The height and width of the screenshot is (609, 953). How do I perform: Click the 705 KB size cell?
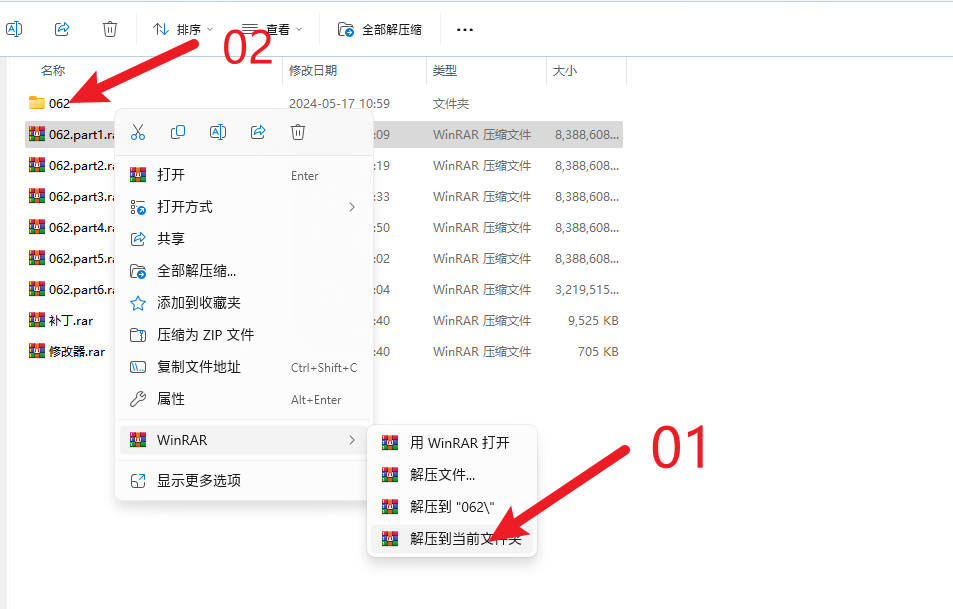point(598,351)
